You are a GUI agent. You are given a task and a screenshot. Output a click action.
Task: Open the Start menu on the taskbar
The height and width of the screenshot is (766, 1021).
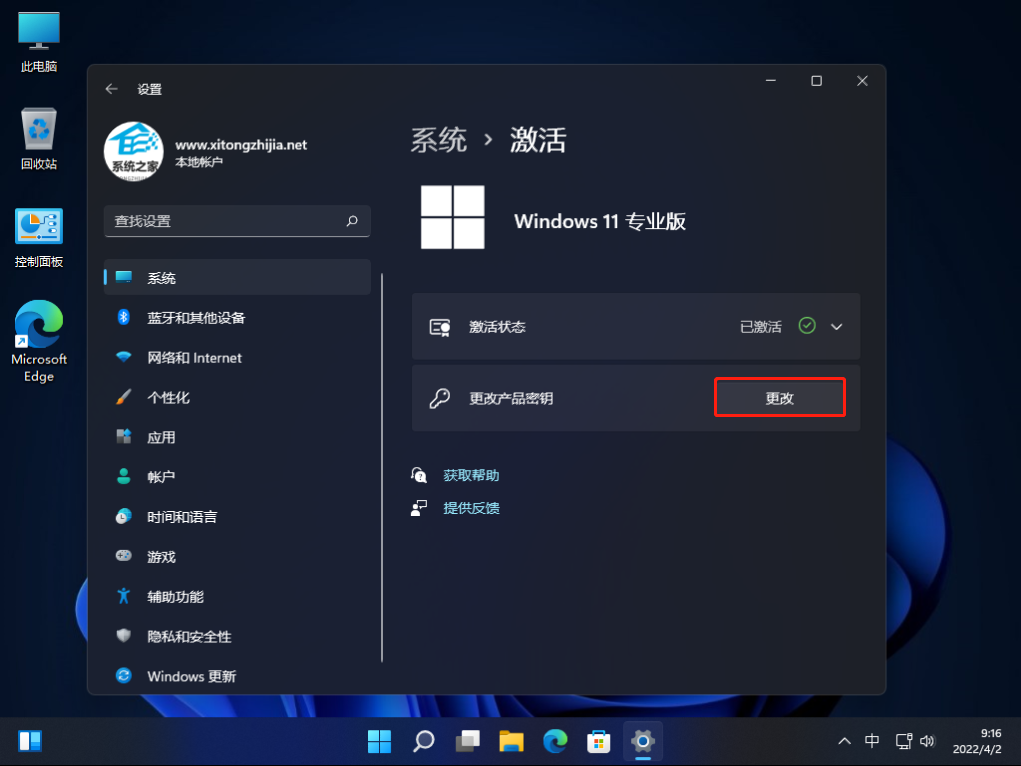coord(379,741)
